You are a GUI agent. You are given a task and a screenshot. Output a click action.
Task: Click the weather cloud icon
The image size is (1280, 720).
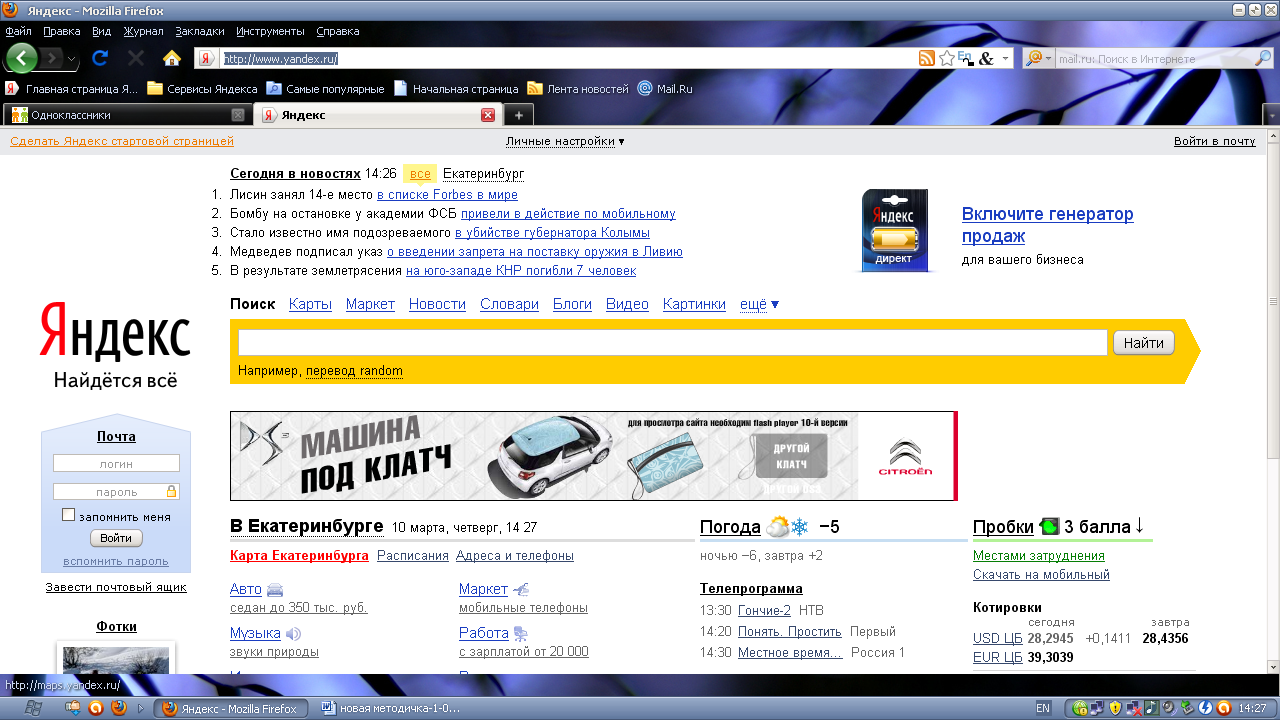(777, 527)
